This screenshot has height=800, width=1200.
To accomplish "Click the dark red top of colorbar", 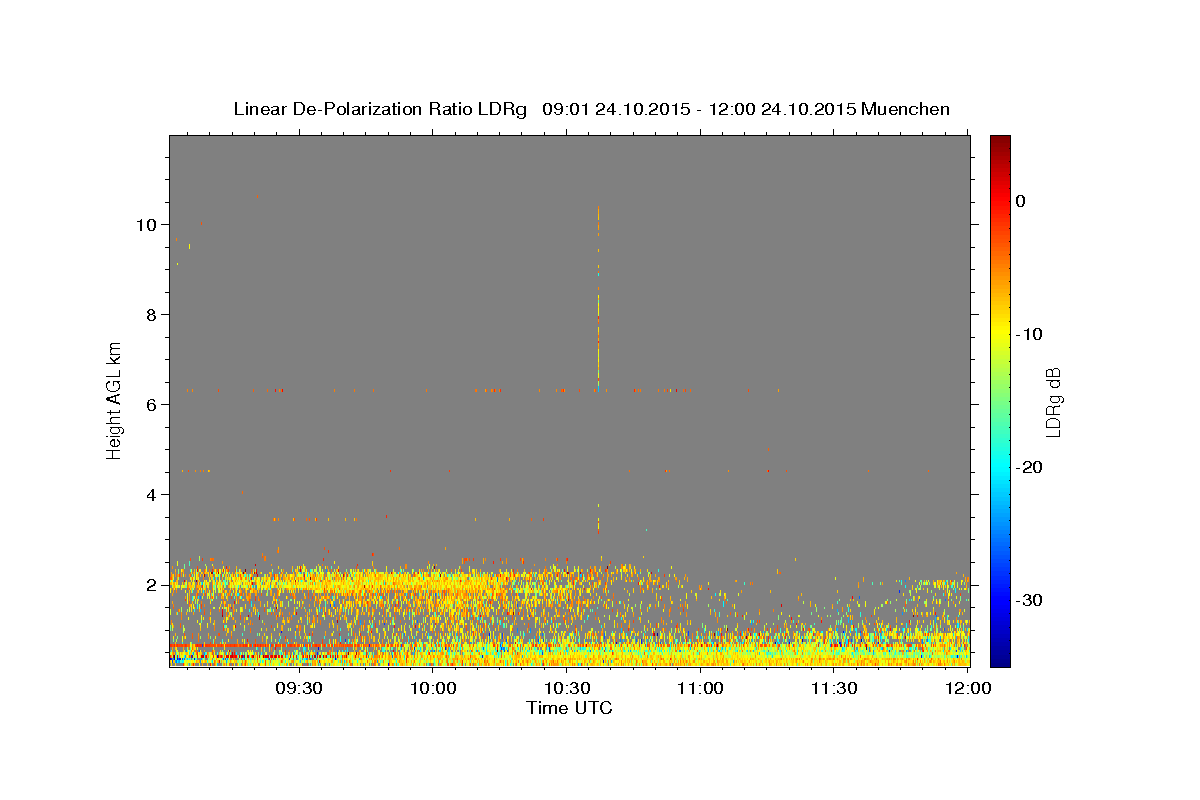I will [1000, 141].
